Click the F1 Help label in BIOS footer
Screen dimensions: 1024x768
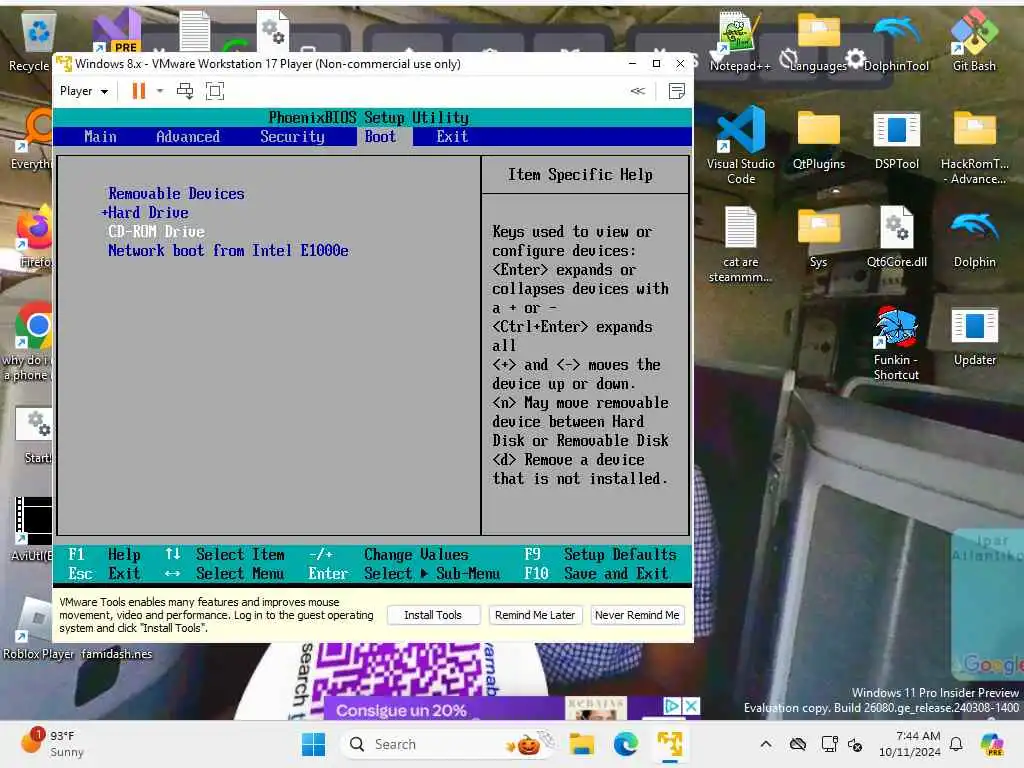(x=104, y=554)
